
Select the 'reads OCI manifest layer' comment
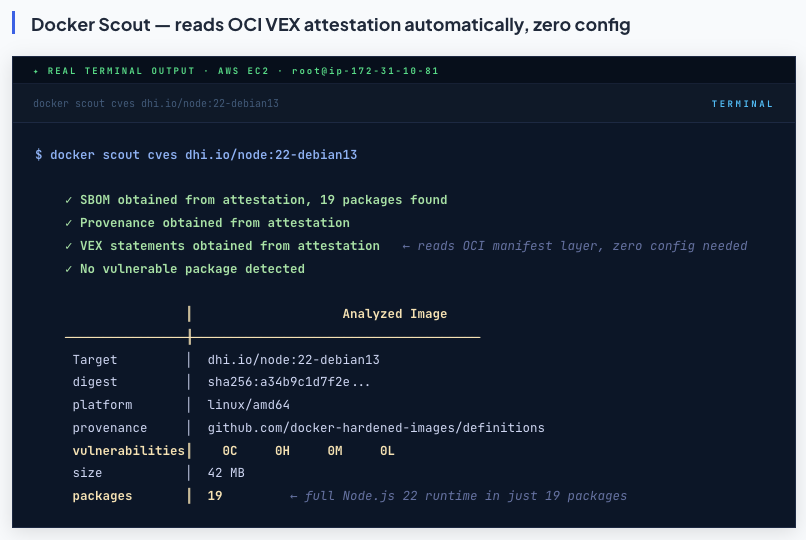[x=575, y=246]
